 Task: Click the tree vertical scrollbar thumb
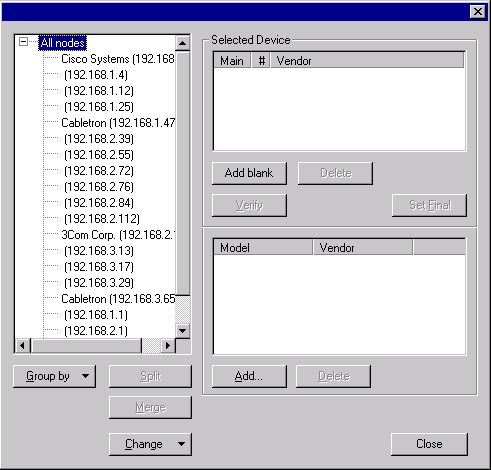183,173
